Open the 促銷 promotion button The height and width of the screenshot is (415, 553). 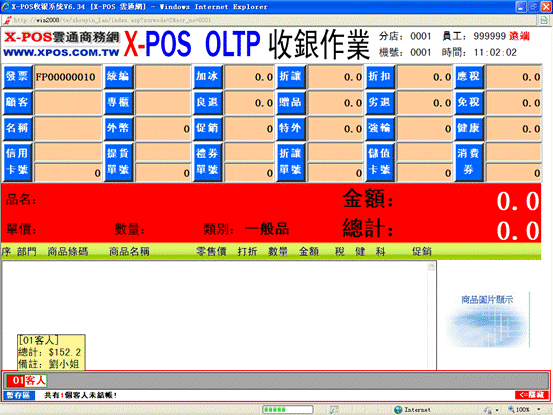point(207,128)
